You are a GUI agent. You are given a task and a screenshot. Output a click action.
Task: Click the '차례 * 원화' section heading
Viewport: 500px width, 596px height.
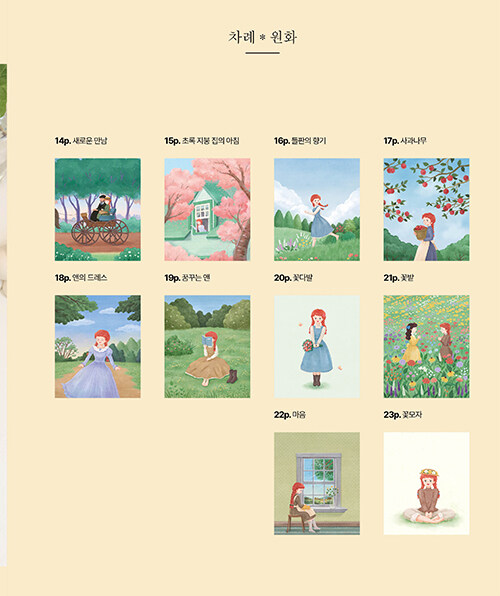262,37
